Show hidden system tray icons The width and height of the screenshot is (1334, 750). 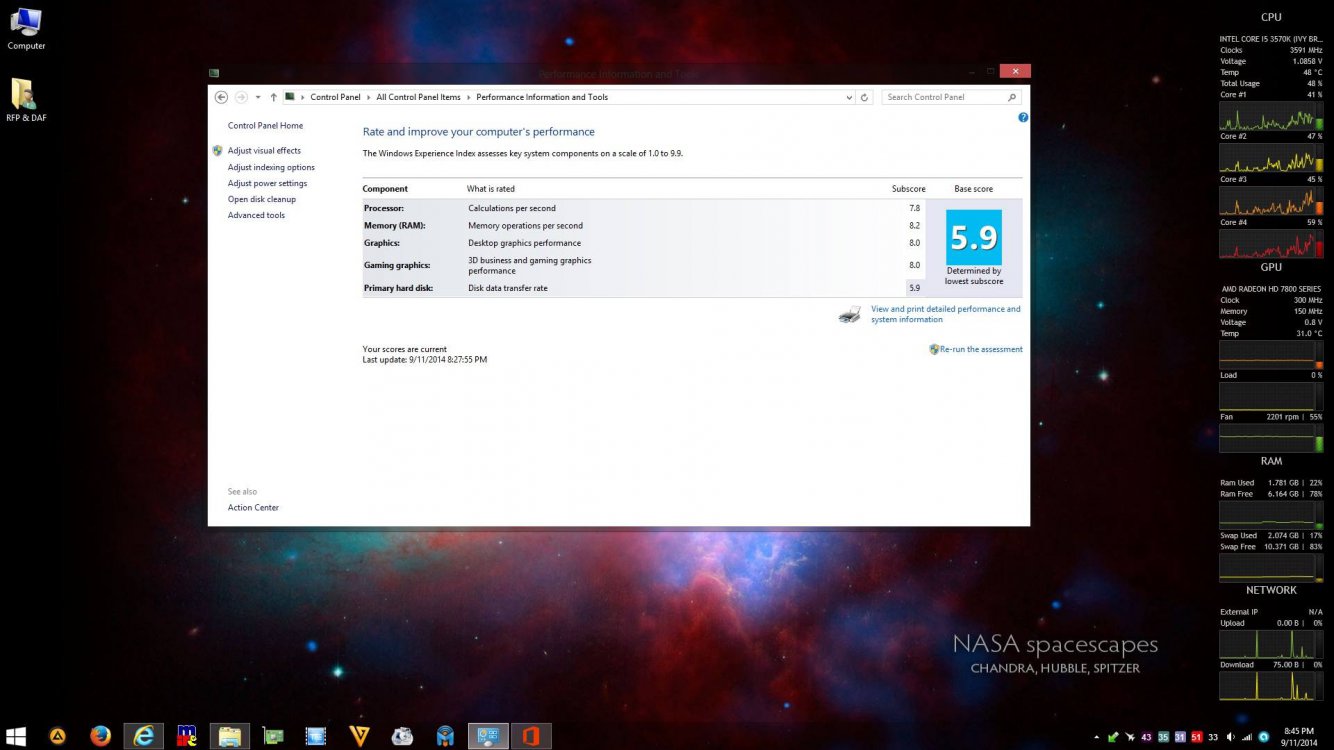[x=1097, y=737]
